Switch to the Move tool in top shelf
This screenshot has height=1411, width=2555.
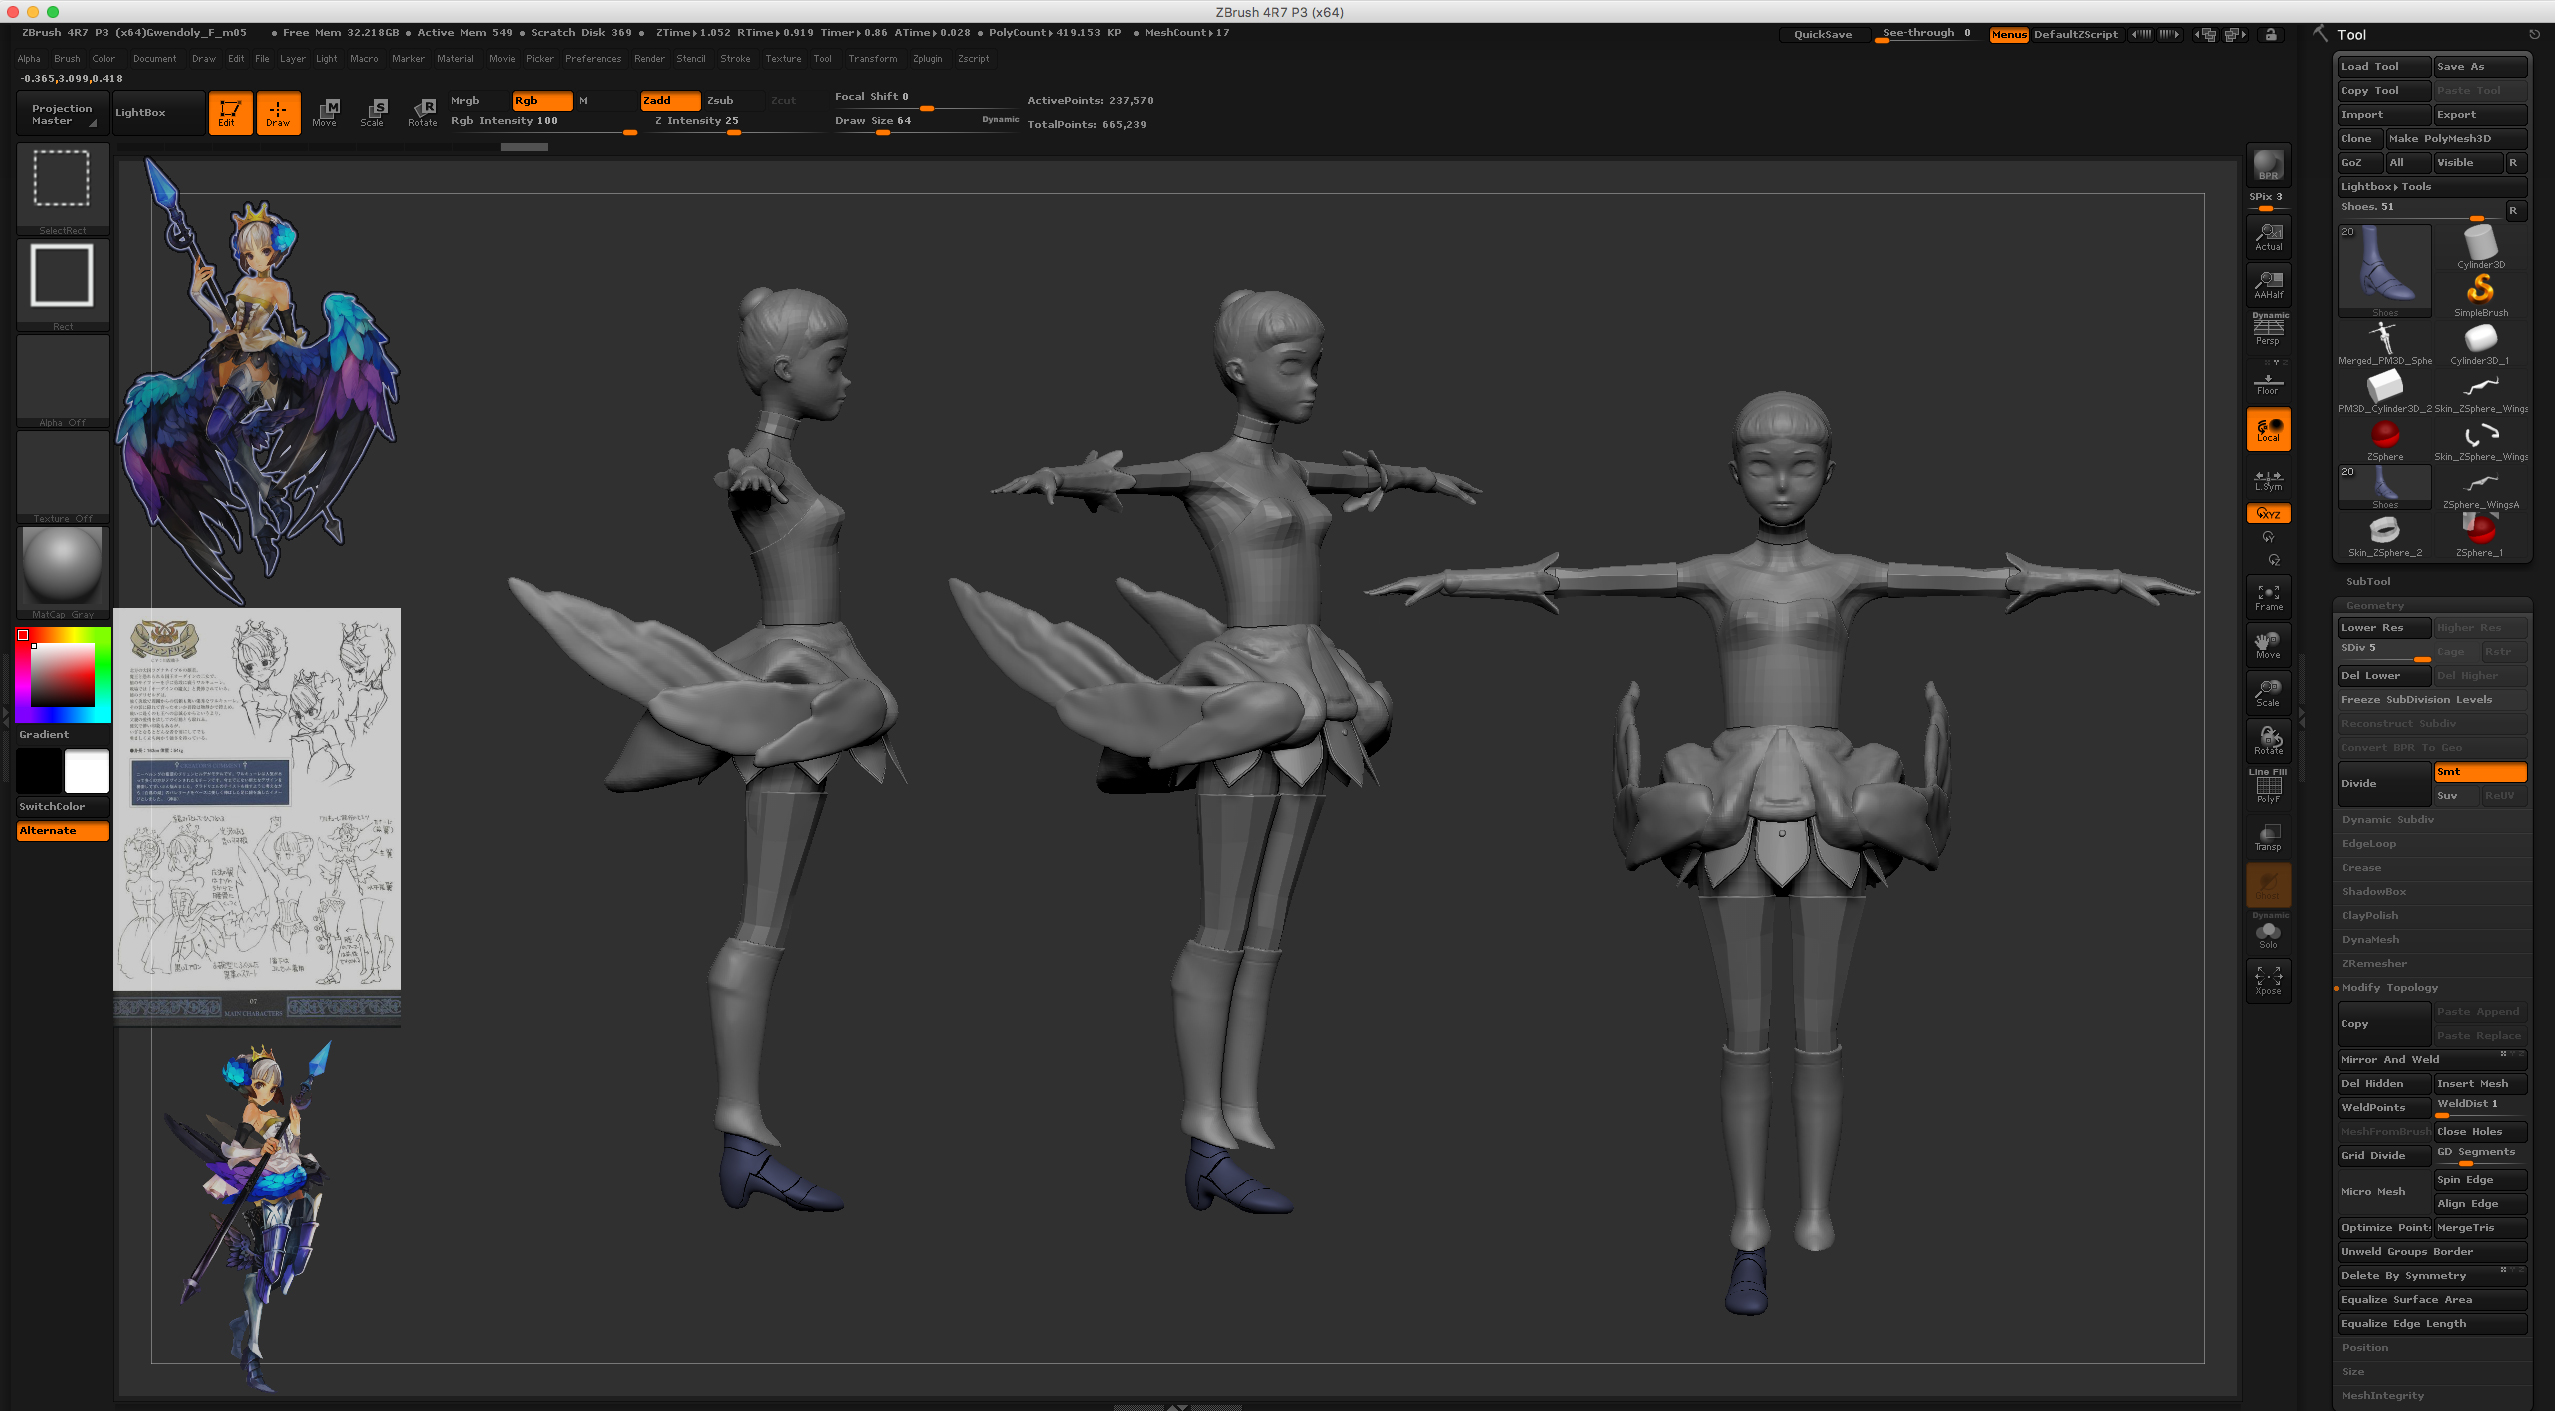point(325,113)
